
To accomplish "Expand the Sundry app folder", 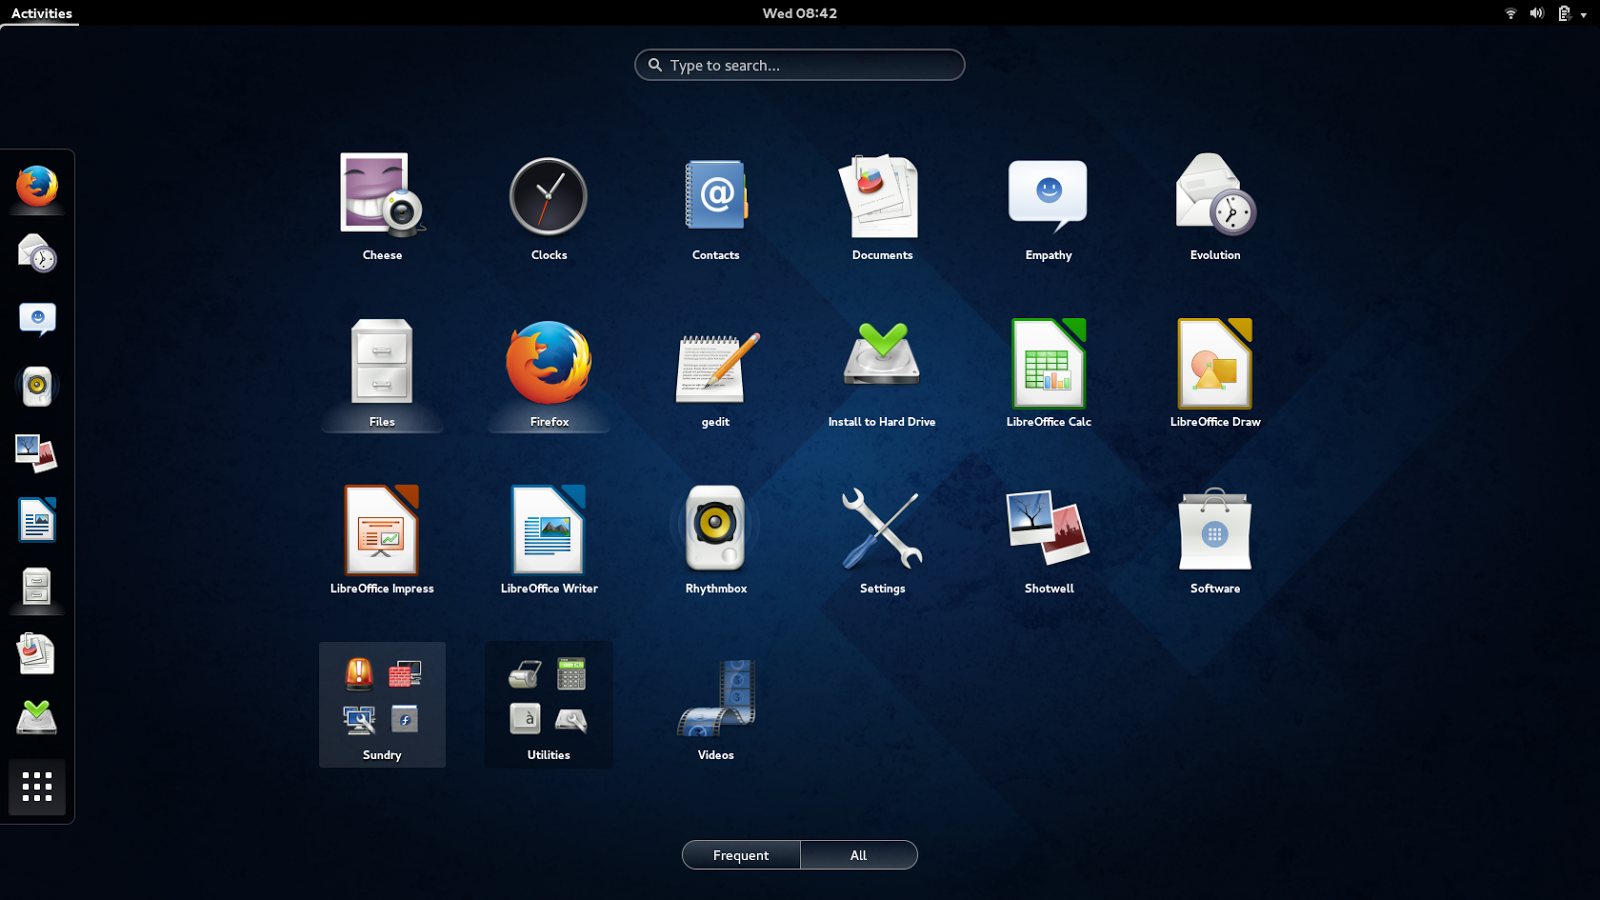I will point(381,697).
